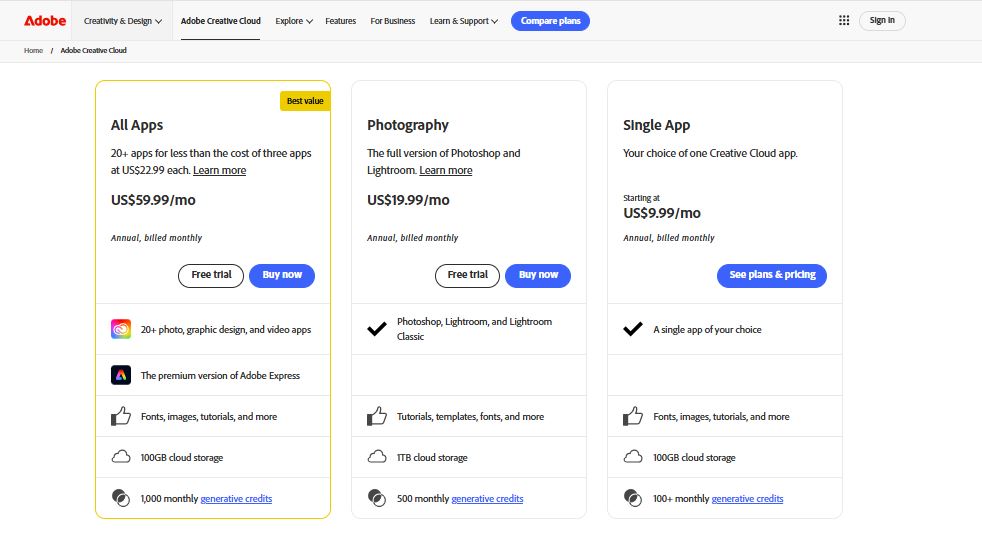
Task: Click 'Tutorials, templates, fonts, and more'
Action: pyautogui.click(x=470, y=417)
